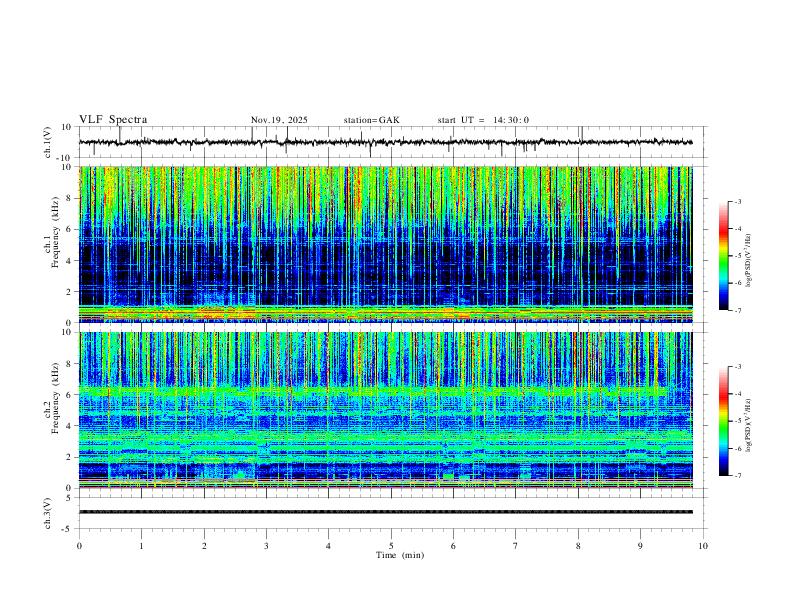This screenshot has width=792, height=612.
Task: Click ch.2 color bar label 'log(PSD)(V²/Hz)'
Action: click(x=749, y=425)
